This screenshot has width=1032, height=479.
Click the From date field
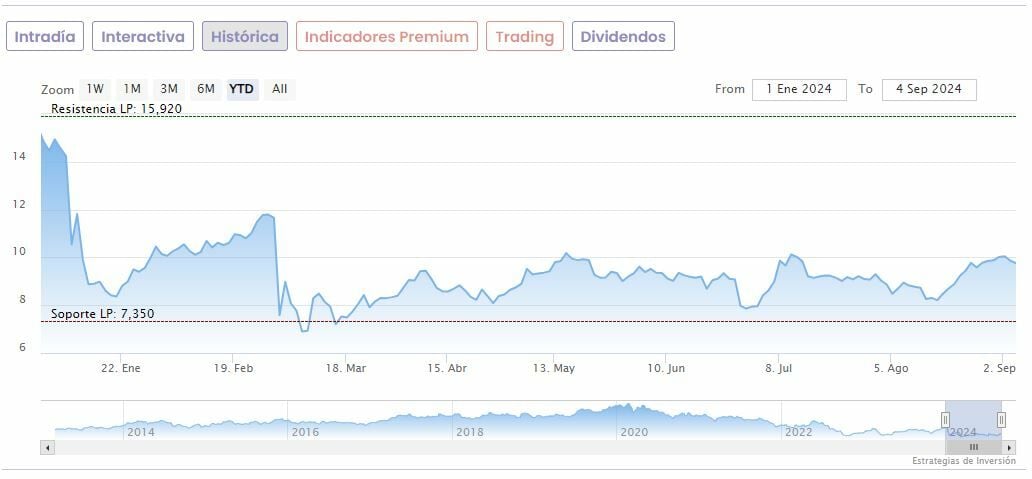[x=799, y=89]
